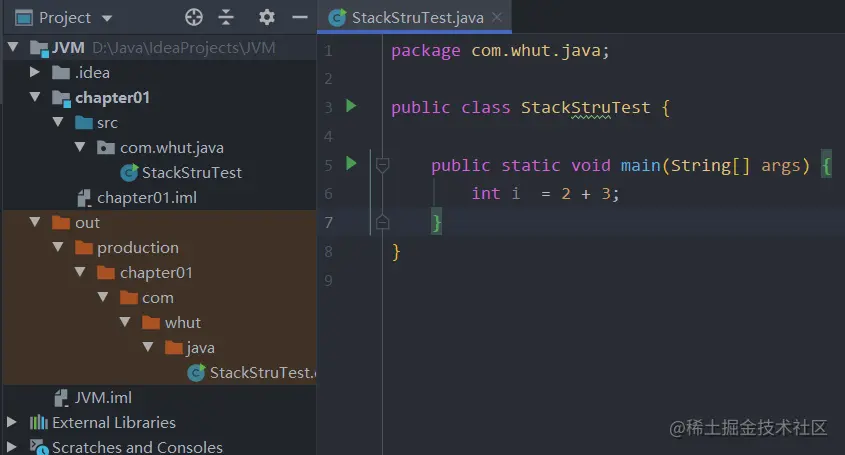This screenshot has width=845, height=455.
Task: Select the chapter01.iml file name
Action: (147, 198)
